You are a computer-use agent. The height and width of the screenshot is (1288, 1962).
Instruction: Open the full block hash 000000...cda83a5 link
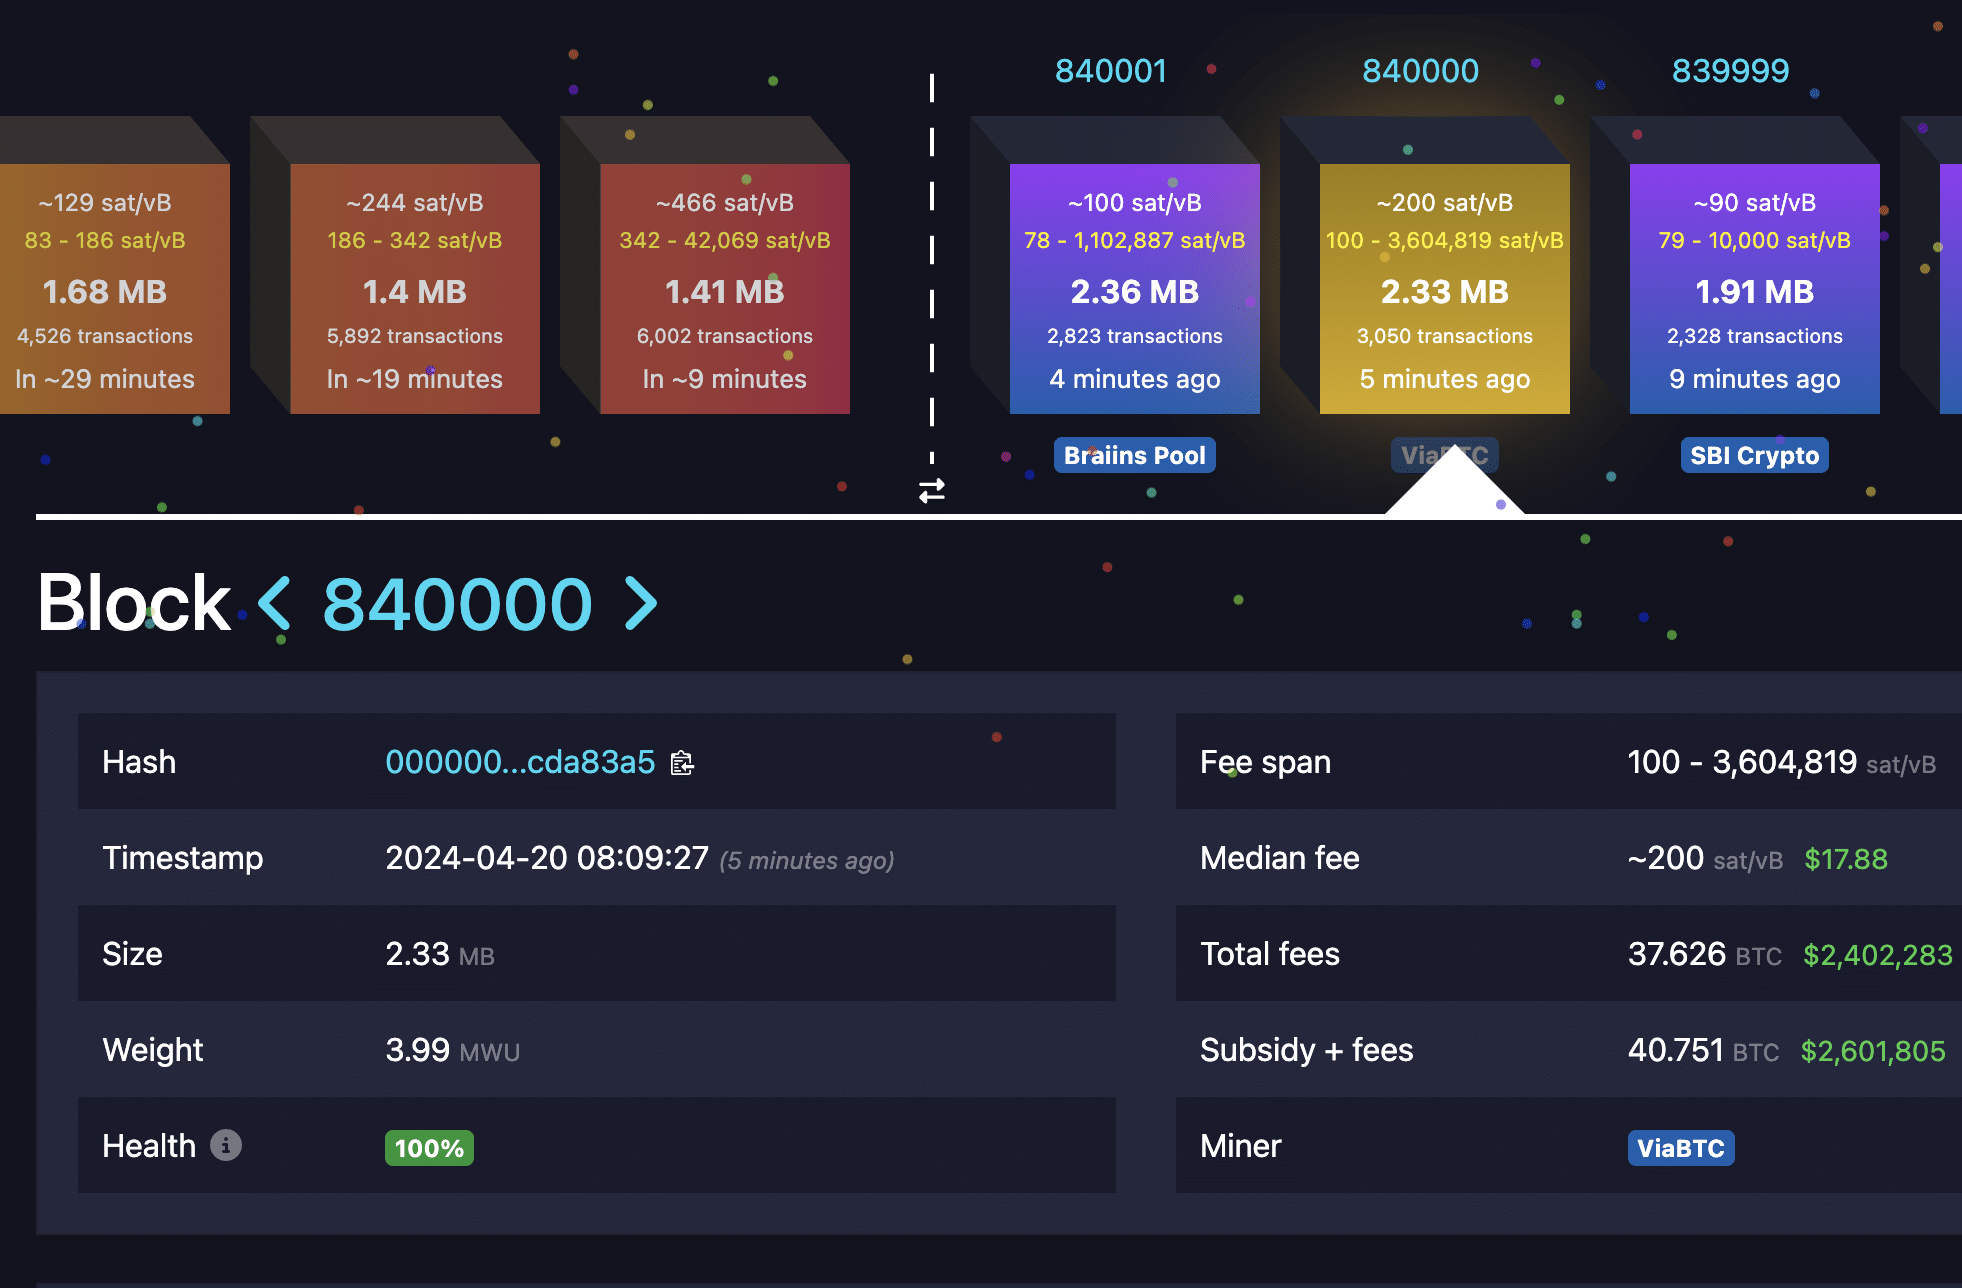pyautogui.click(x=520, y=762)
